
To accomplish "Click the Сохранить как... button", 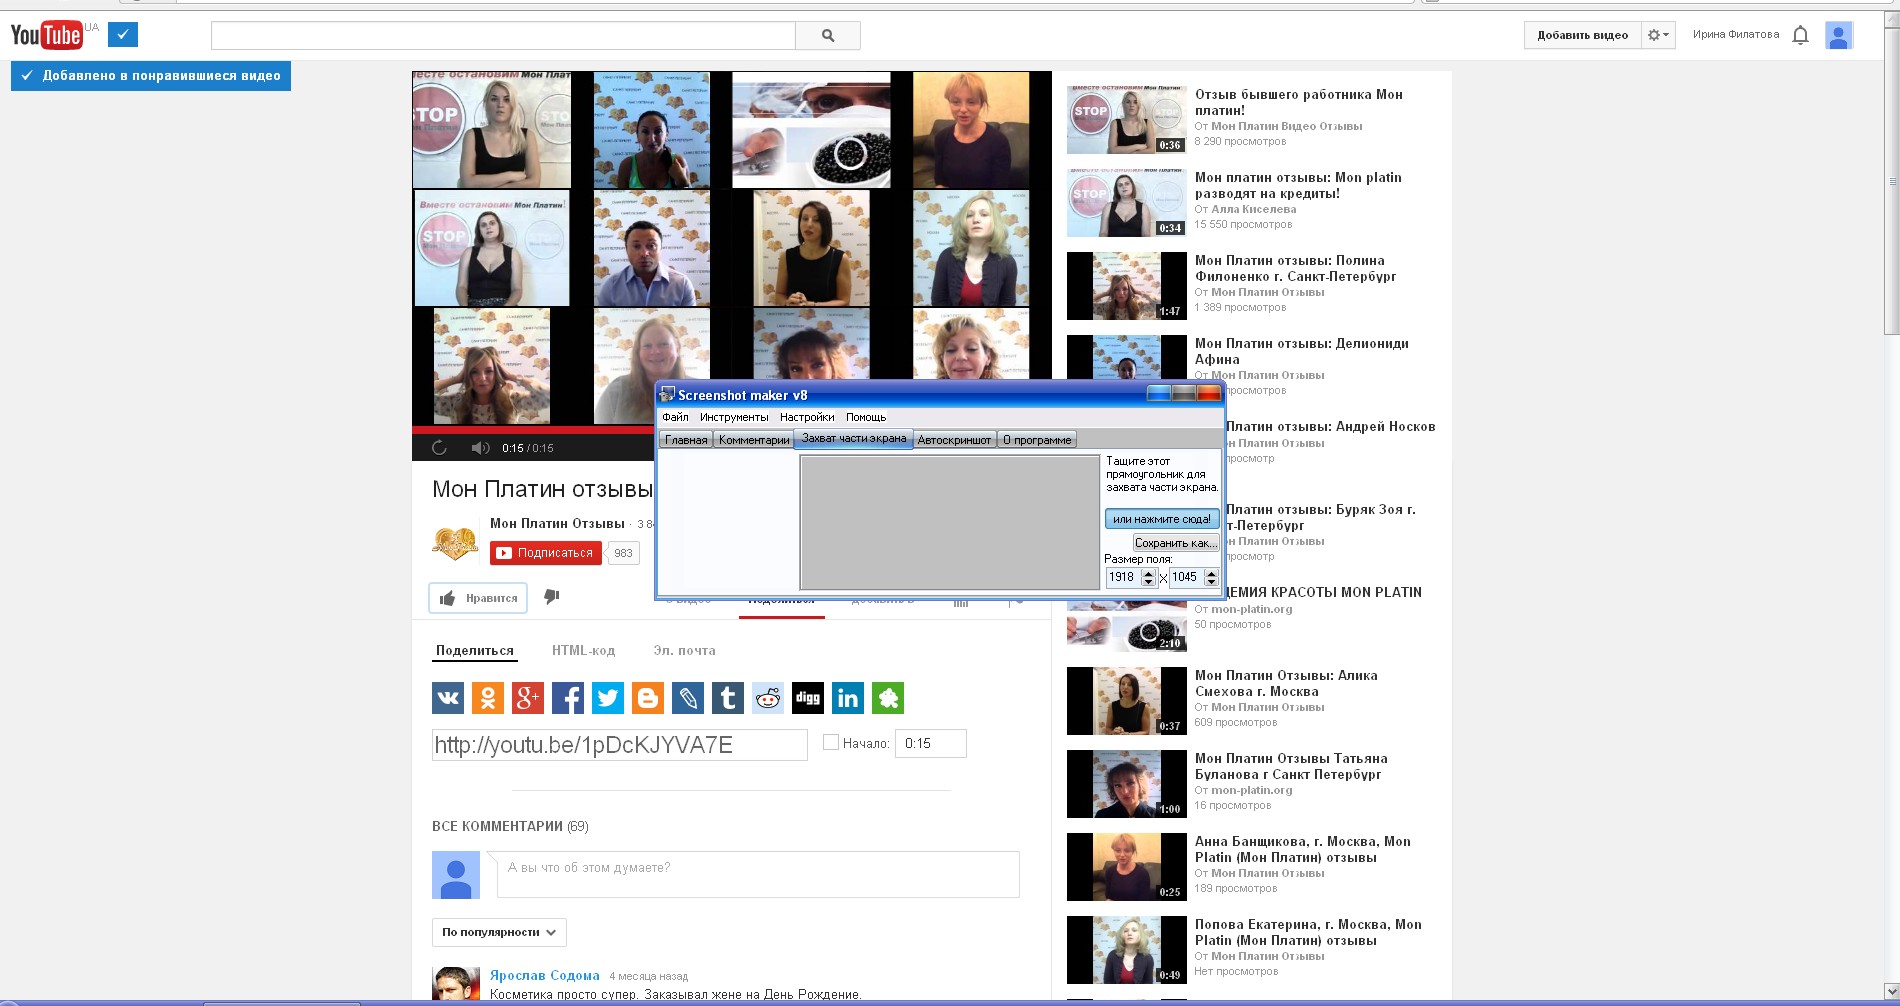I will pos(1175,543).
